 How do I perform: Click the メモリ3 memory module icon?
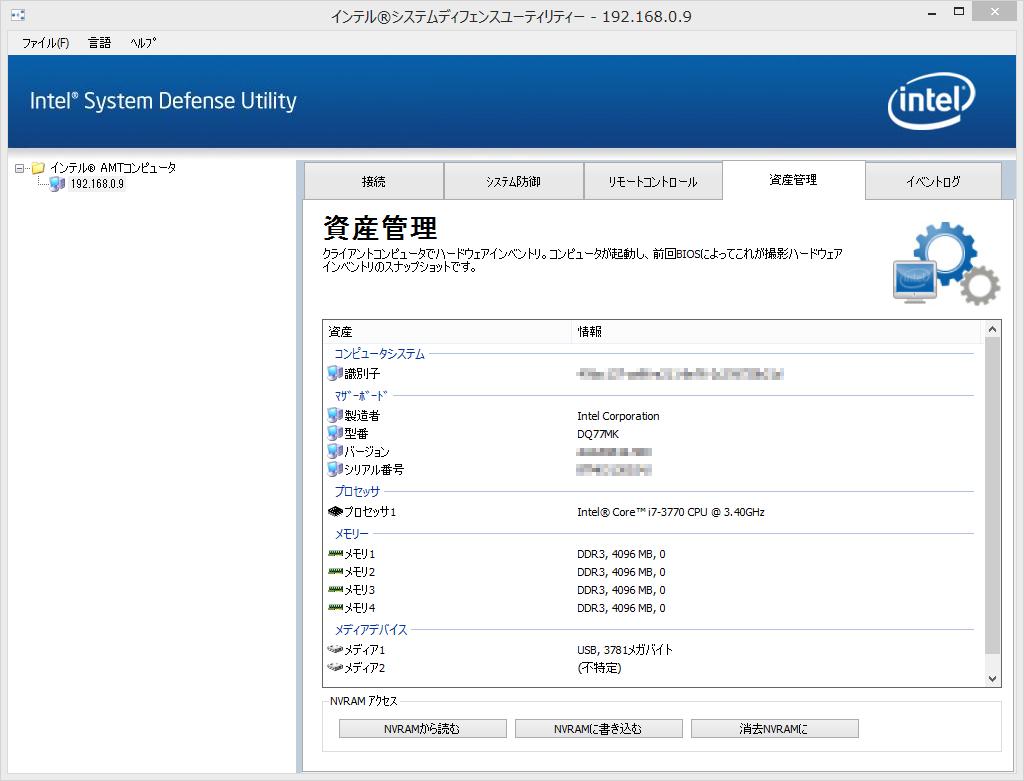[335, 589]
